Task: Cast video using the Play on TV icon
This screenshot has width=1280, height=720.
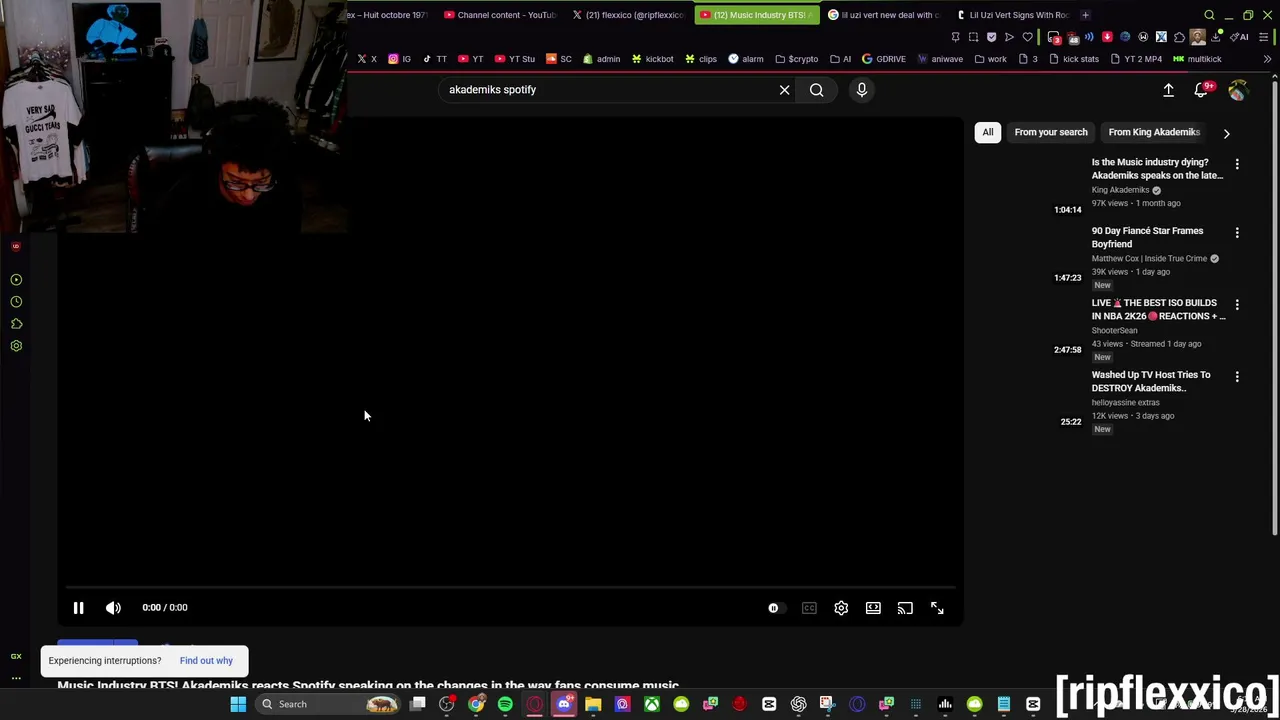Action: (905, 608)
